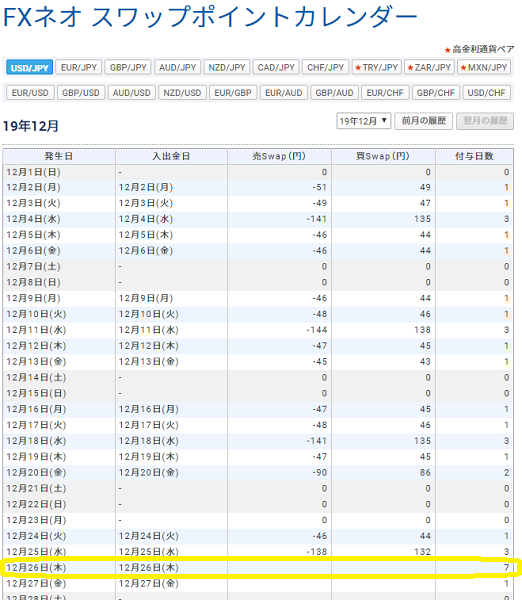The image size is (522, 600).
Task: Switch to NZD/USD pair
Action: pyautogui.click(x=182, y=93)
